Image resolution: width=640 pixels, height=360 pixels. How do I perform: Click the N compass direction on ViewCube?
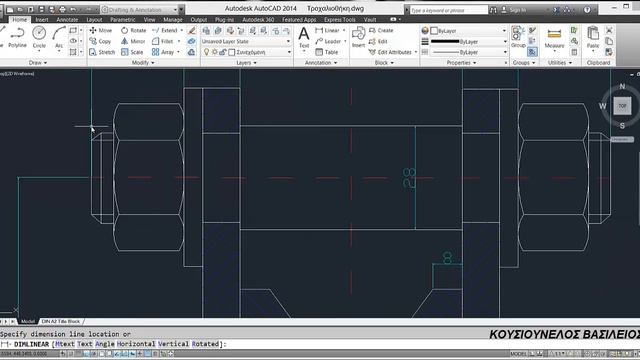click(622, 86)
